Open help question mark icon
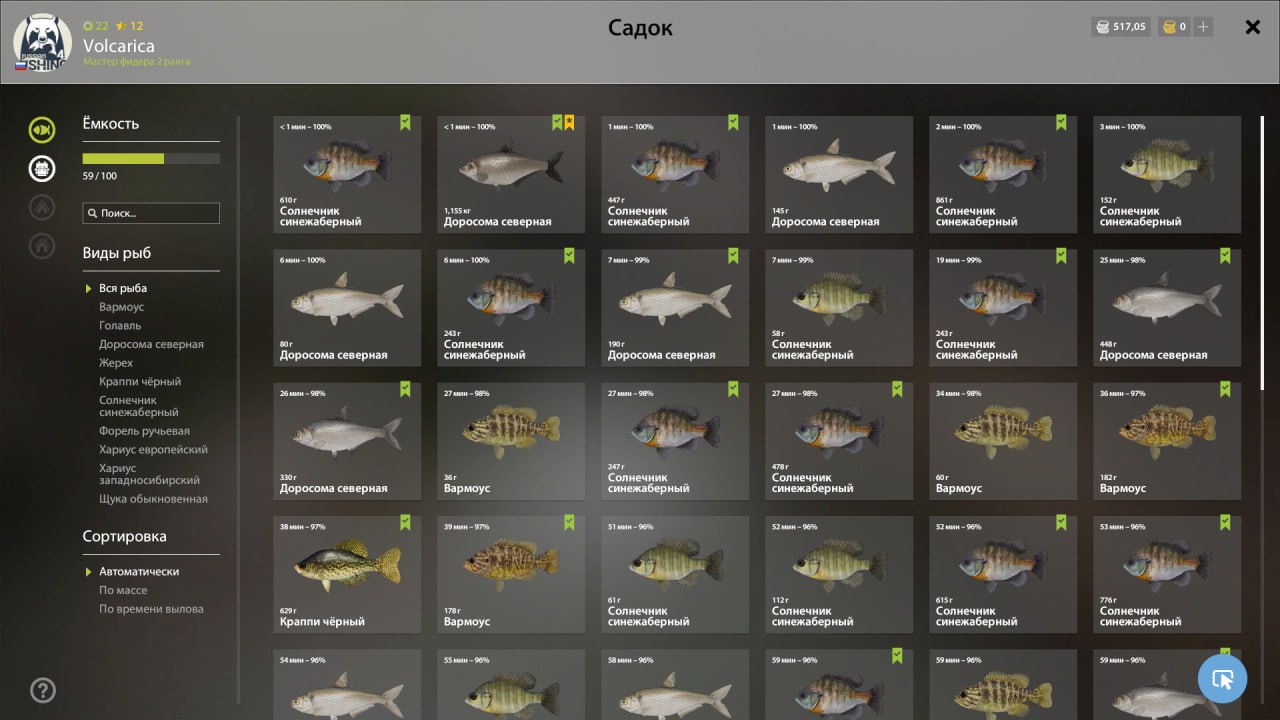The height and width of the screenshot is (720, 1280). coord(43,690)
